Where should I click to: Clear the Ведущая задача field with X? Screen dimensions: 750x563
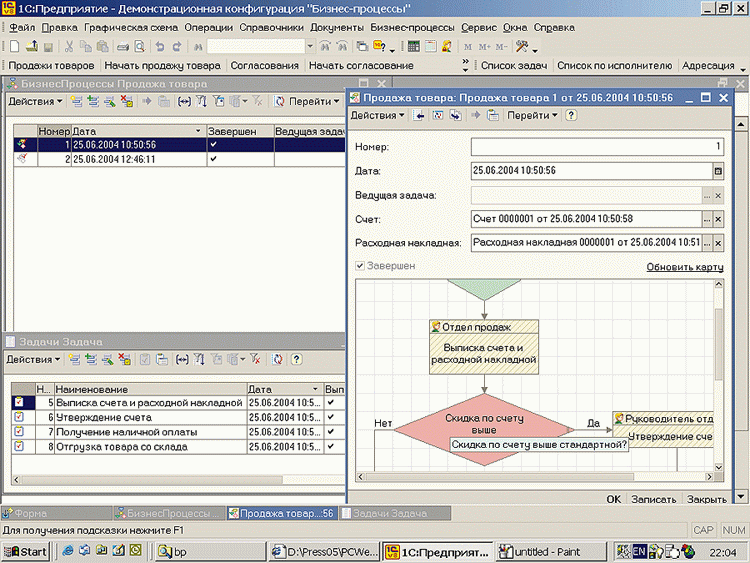[718, 196]
